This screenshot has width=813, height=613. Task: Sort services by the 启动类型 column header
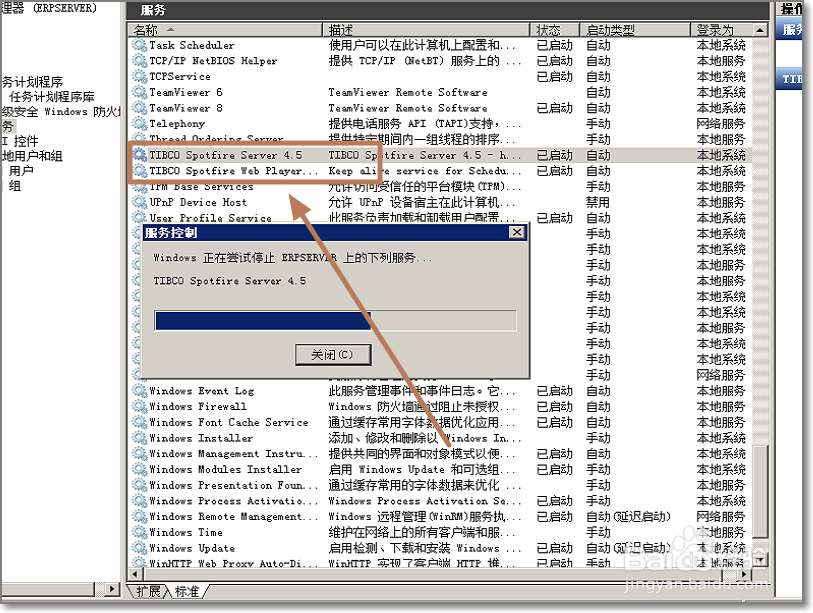(x=635, y=30)
